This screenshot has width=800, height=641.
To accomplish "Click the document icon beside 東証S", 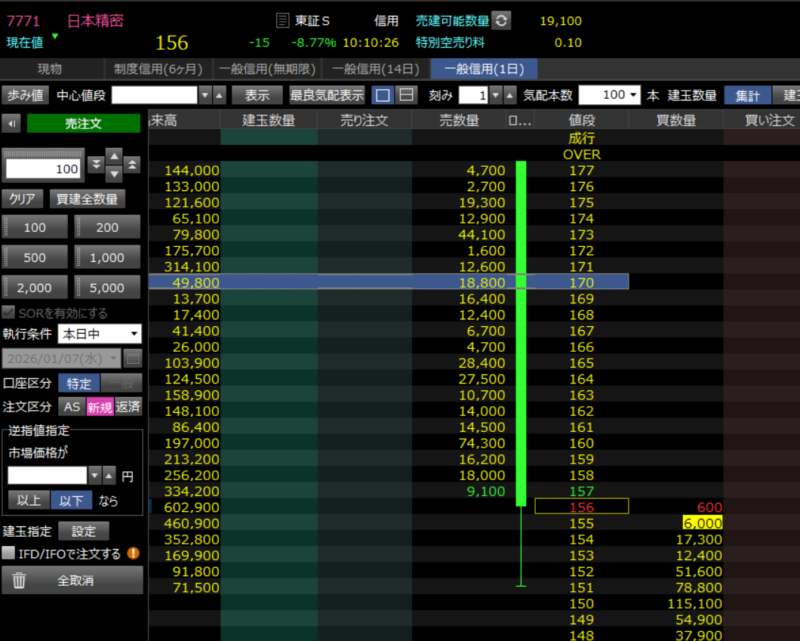I will [x=283, y=20].
